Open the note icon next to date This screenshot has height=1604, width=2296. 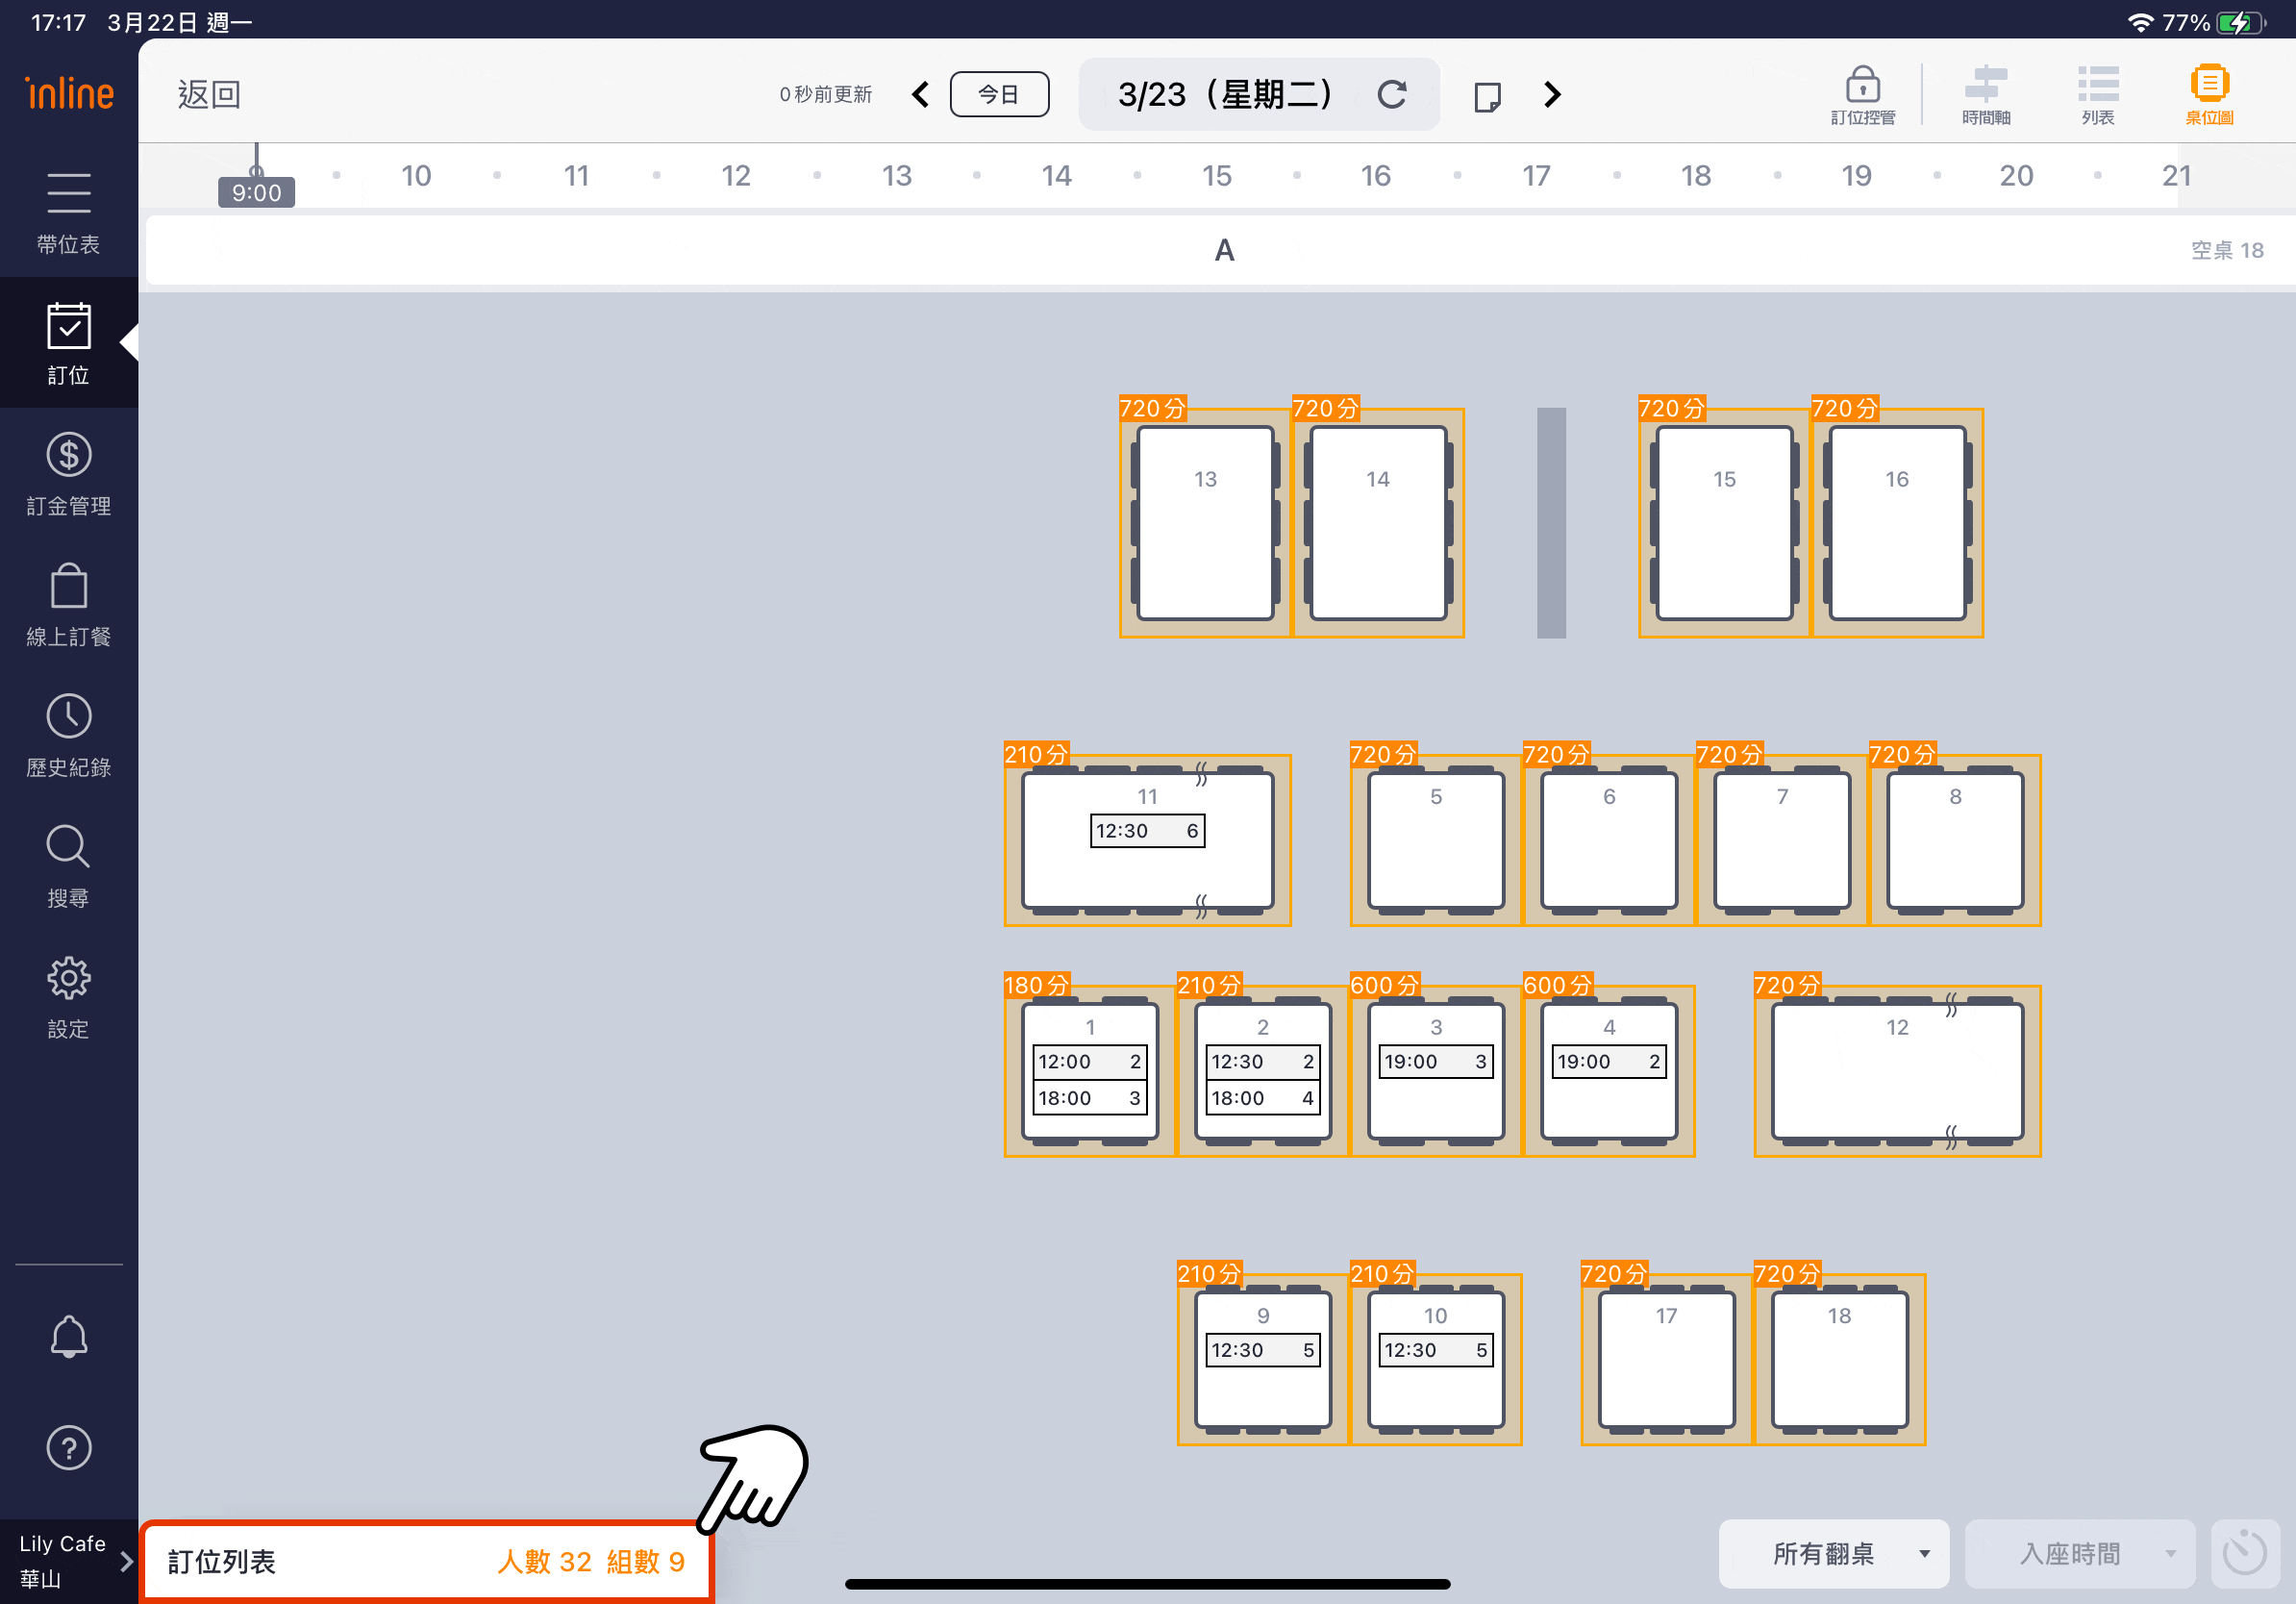tap(1487, 97)
